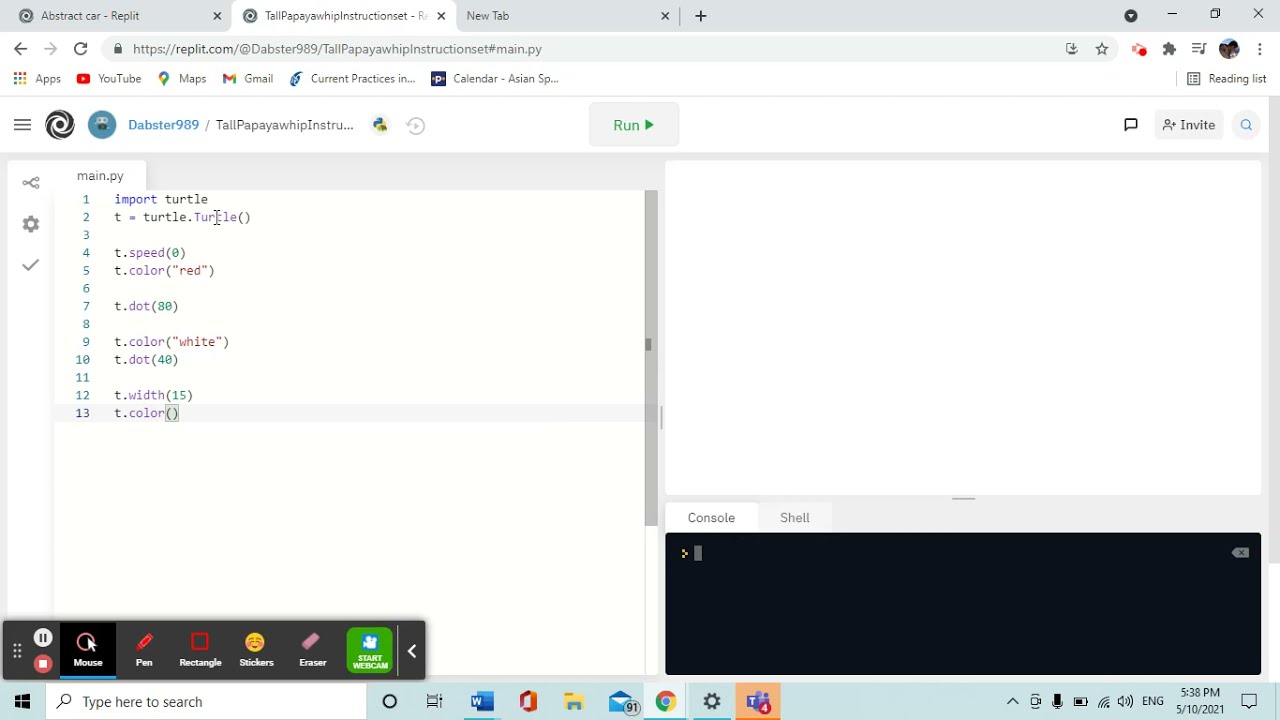Click the Windows Start button
The image size is (1280, 720).
[22, 701]
